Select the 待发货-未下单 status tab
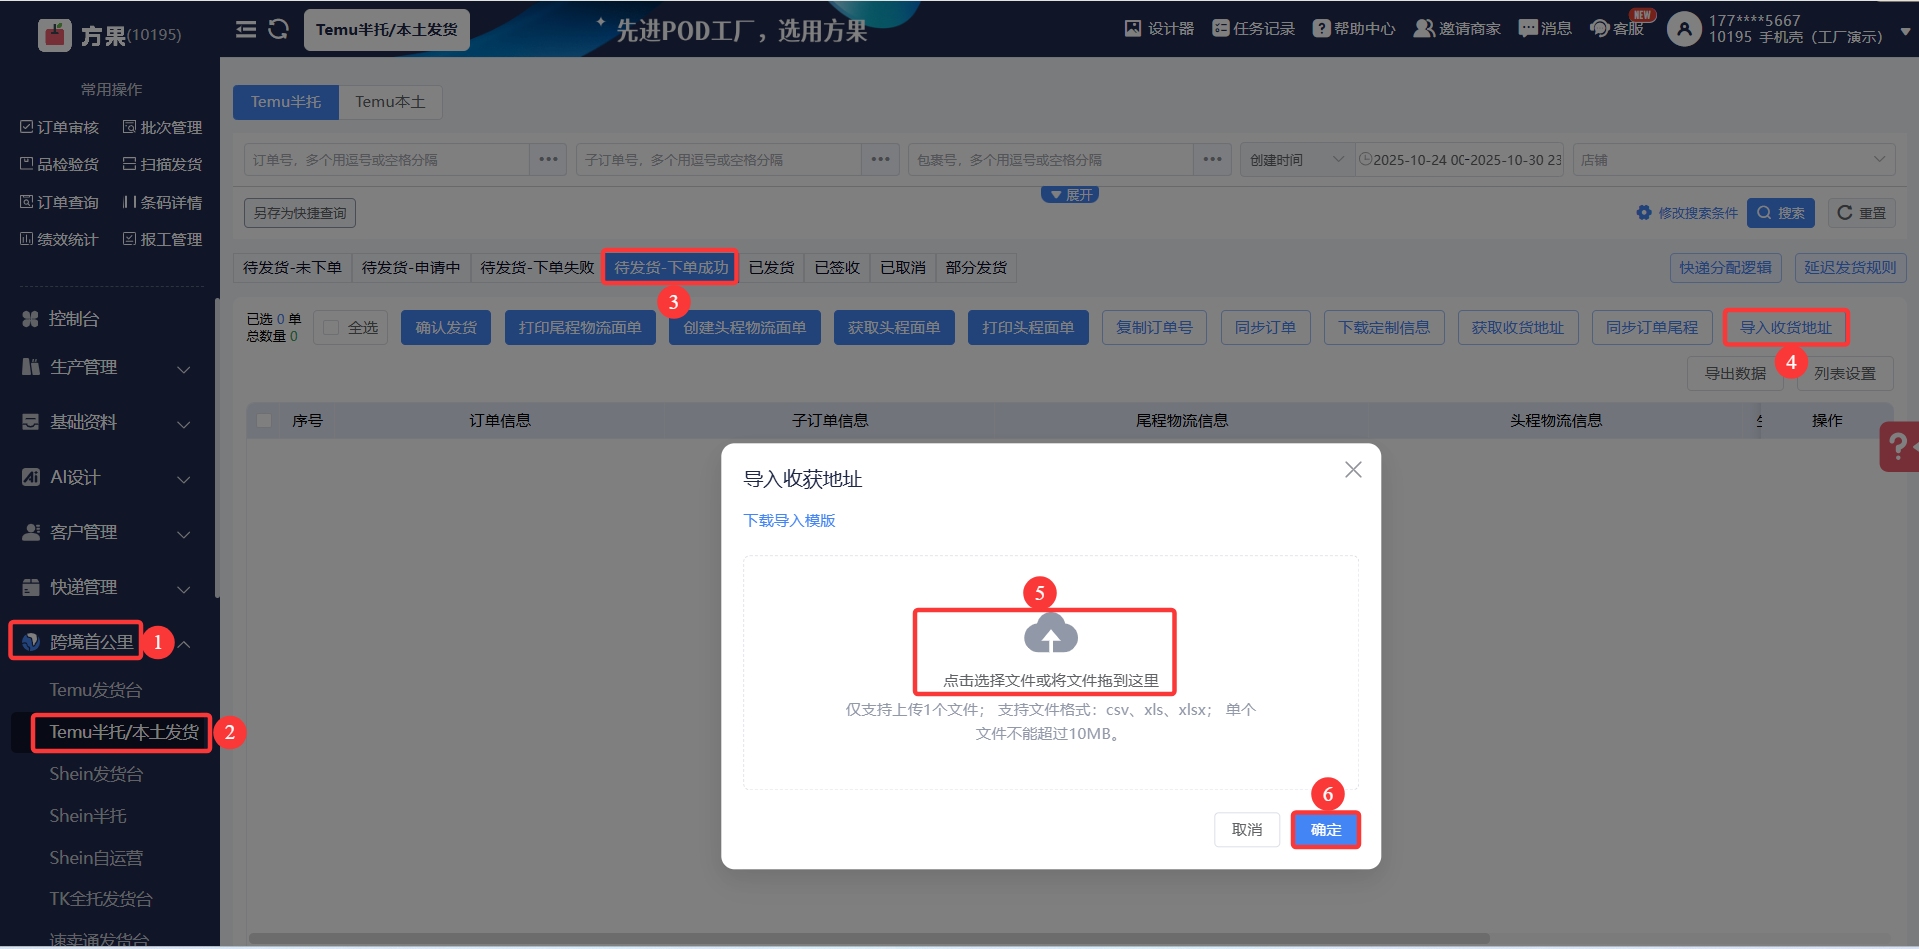The height and width of the screenshot is (949, 1919). coord(292,268)
